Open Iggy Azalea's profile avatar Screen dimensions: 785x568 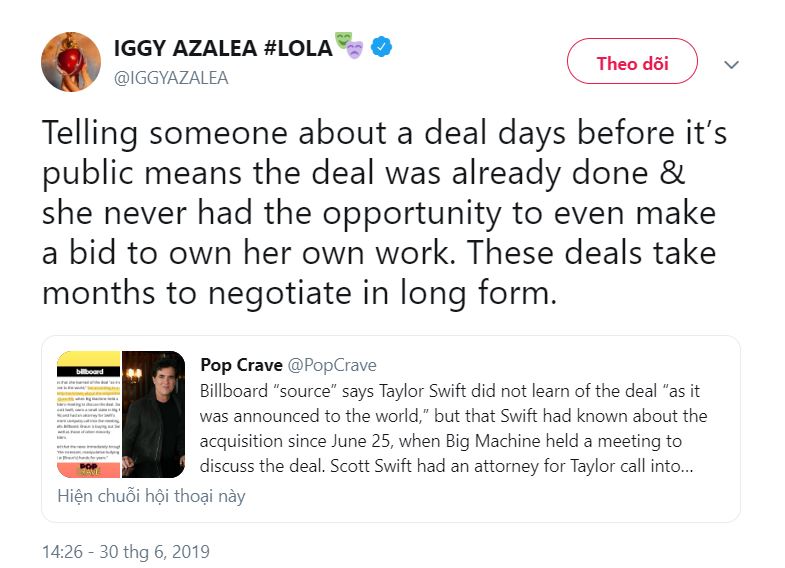(70, 62)
